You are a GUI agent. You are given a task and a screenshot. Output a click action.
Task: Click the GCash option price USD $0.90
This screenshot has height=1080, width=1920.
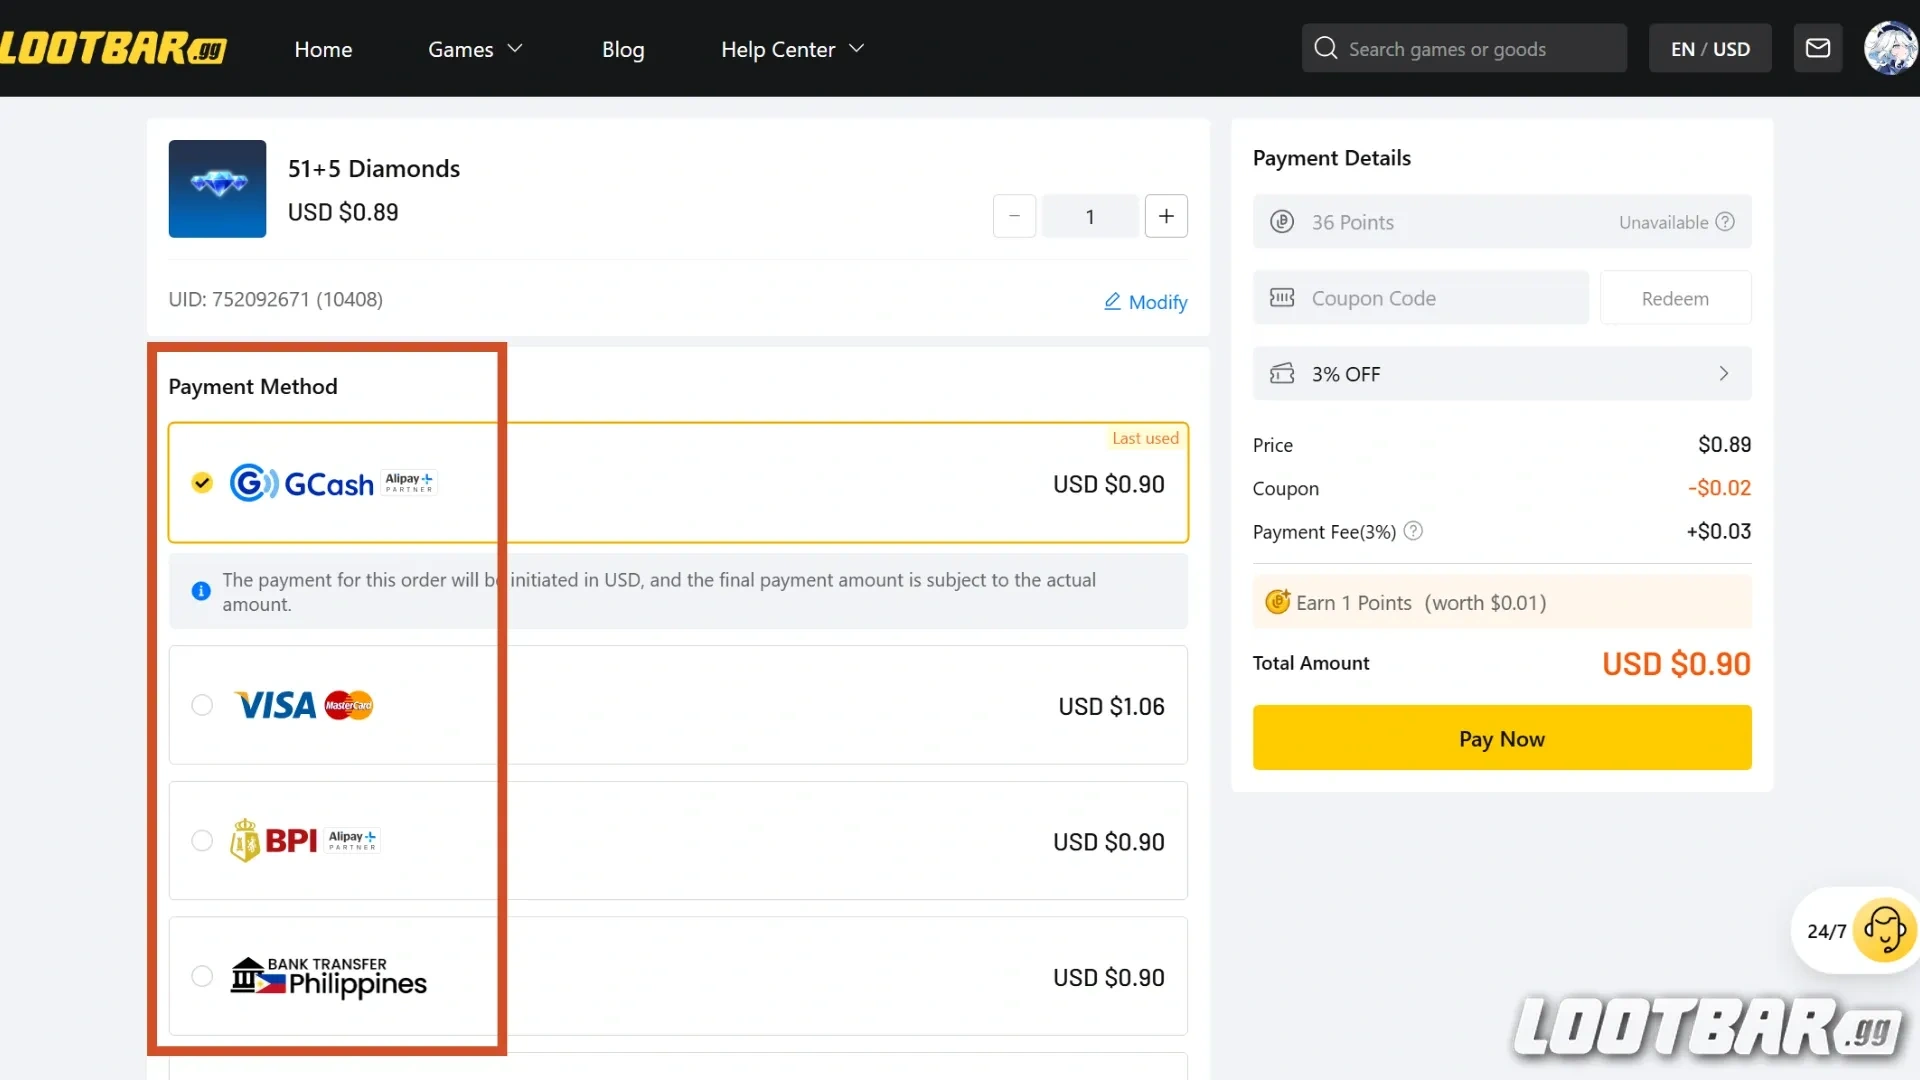pyautogui.click(x=1108, y=484)
